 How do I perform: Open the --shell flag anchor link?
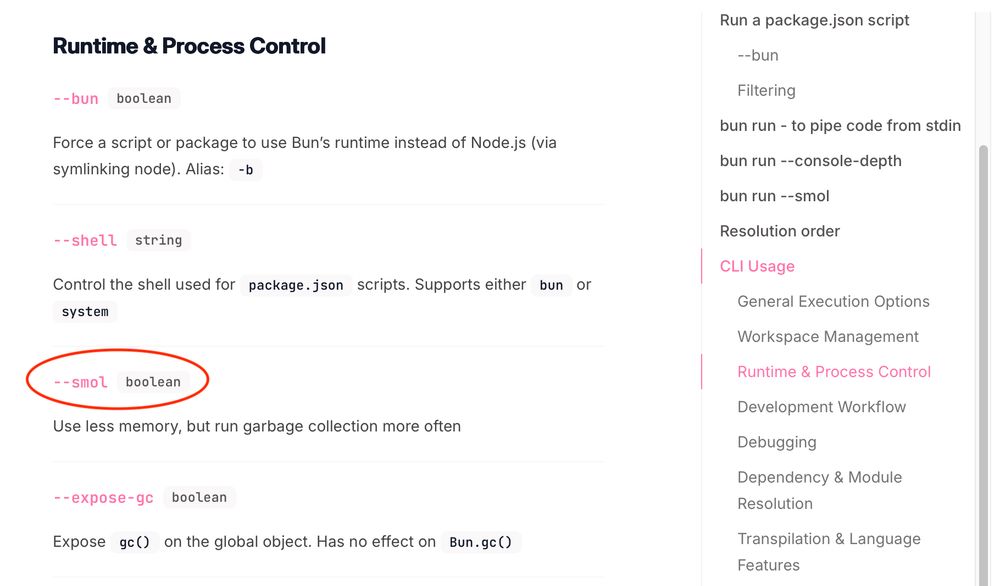pos(84,240)
